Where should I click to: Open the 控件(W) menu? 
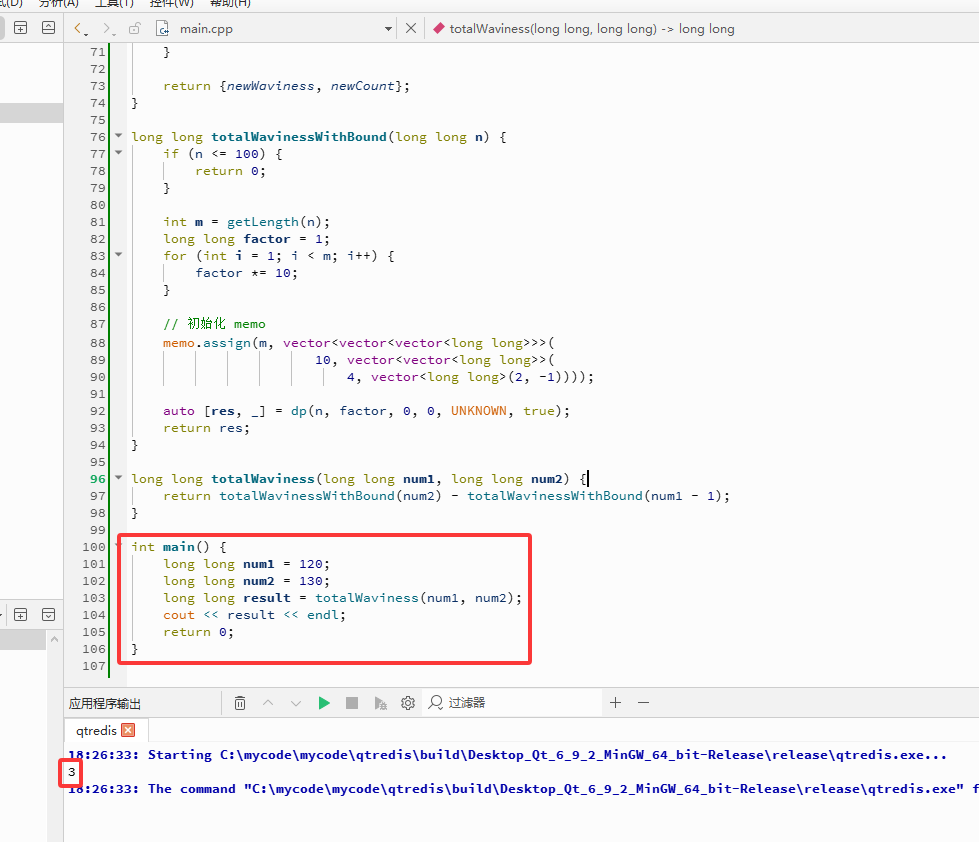click(171, 3)
